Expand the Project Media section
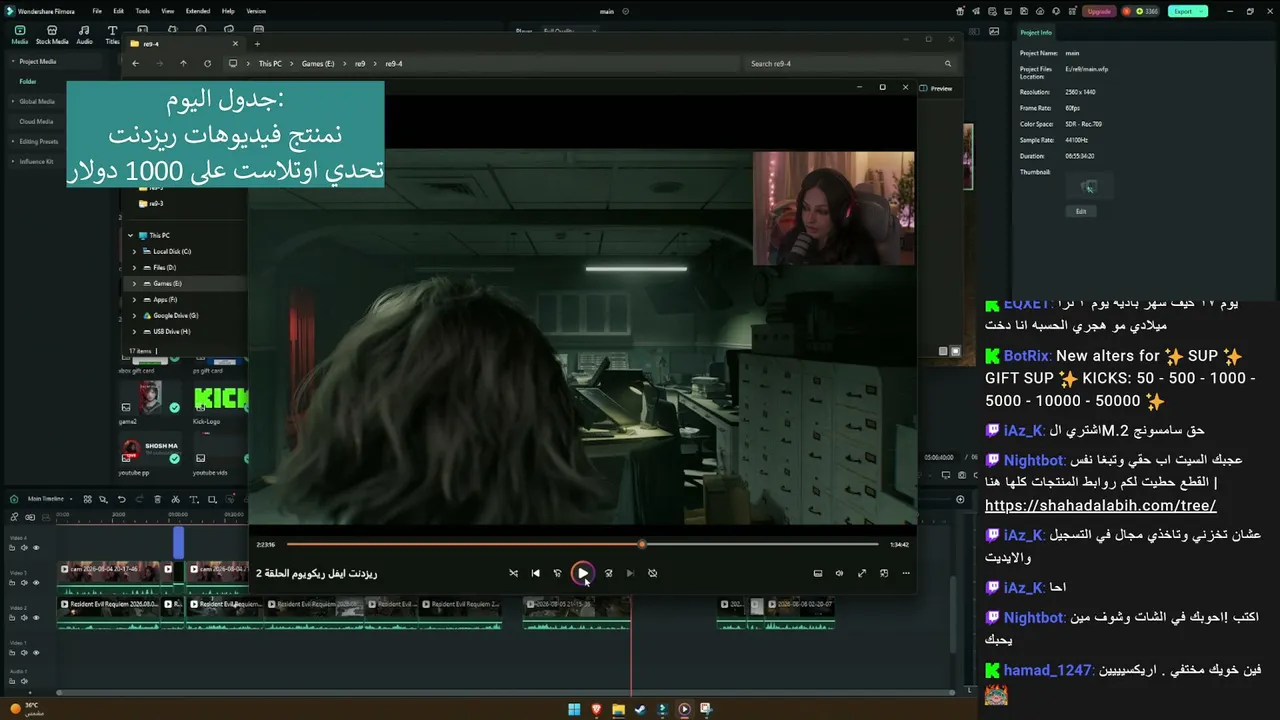The height and width of the screenshot is (720, 1280). tap(13, 61)
